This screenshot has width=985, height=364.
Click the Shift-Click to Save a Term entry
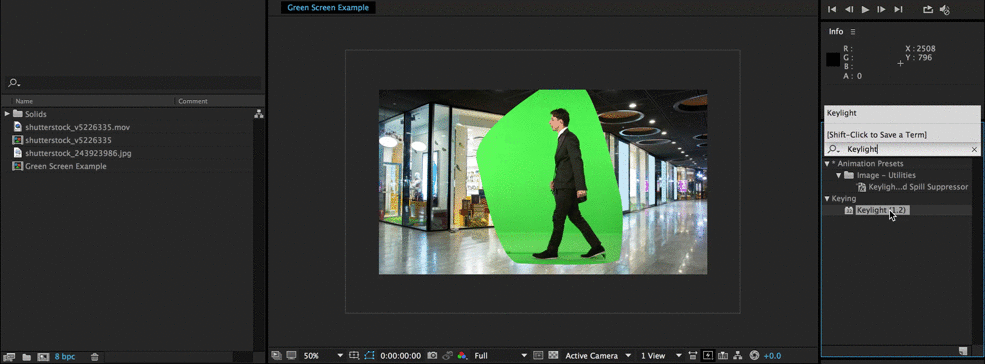[x=902, y=135]
